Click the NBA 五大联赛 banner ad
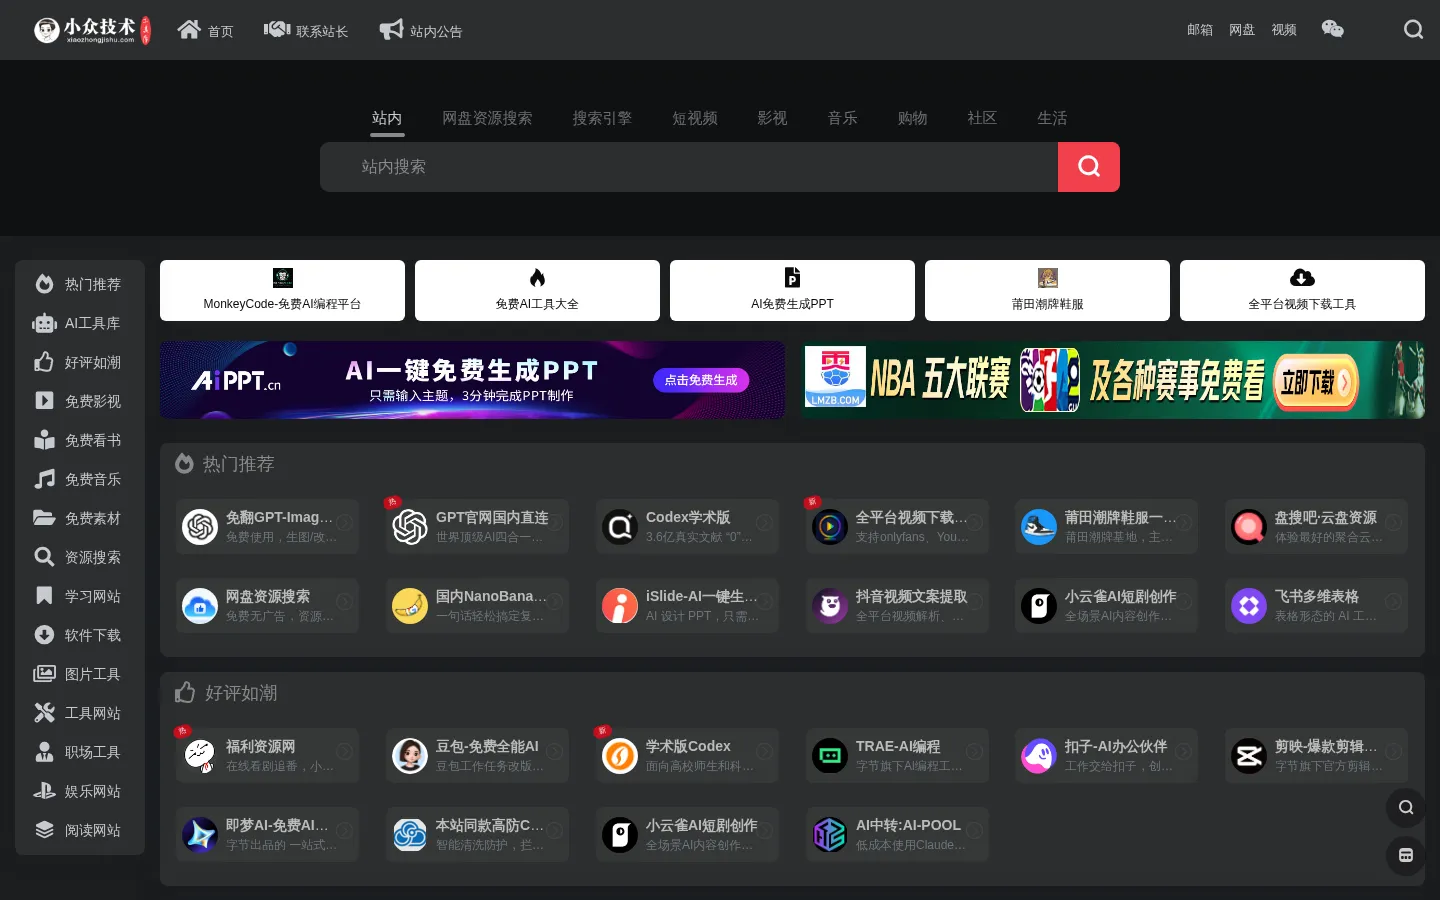 click(x=1112, y=380)
